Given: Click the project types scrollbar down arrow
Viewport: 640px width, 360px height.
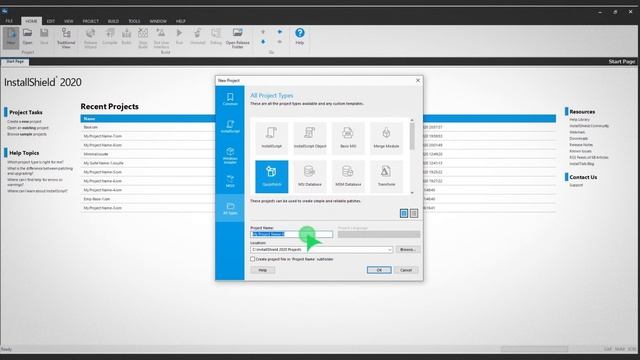Looking at the screenshot, I should point(412,193).
